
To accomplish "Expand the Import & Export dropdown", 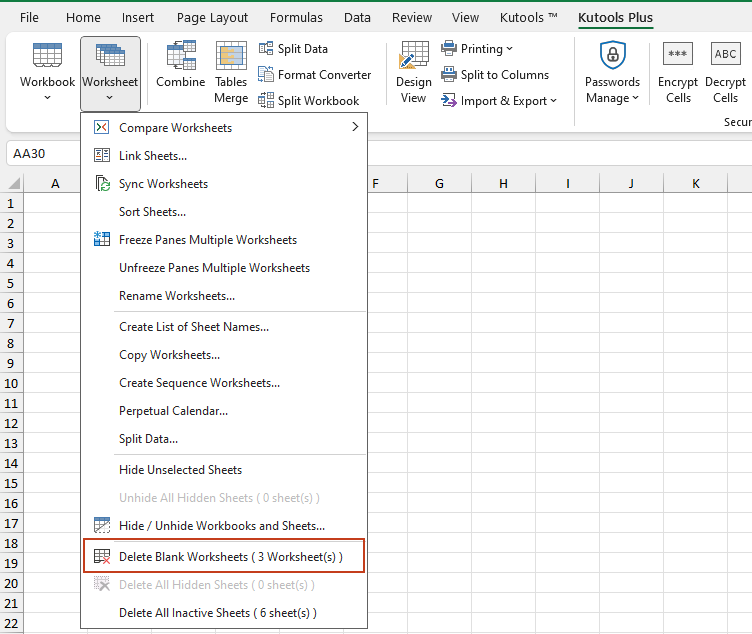I will click(499, 101).
